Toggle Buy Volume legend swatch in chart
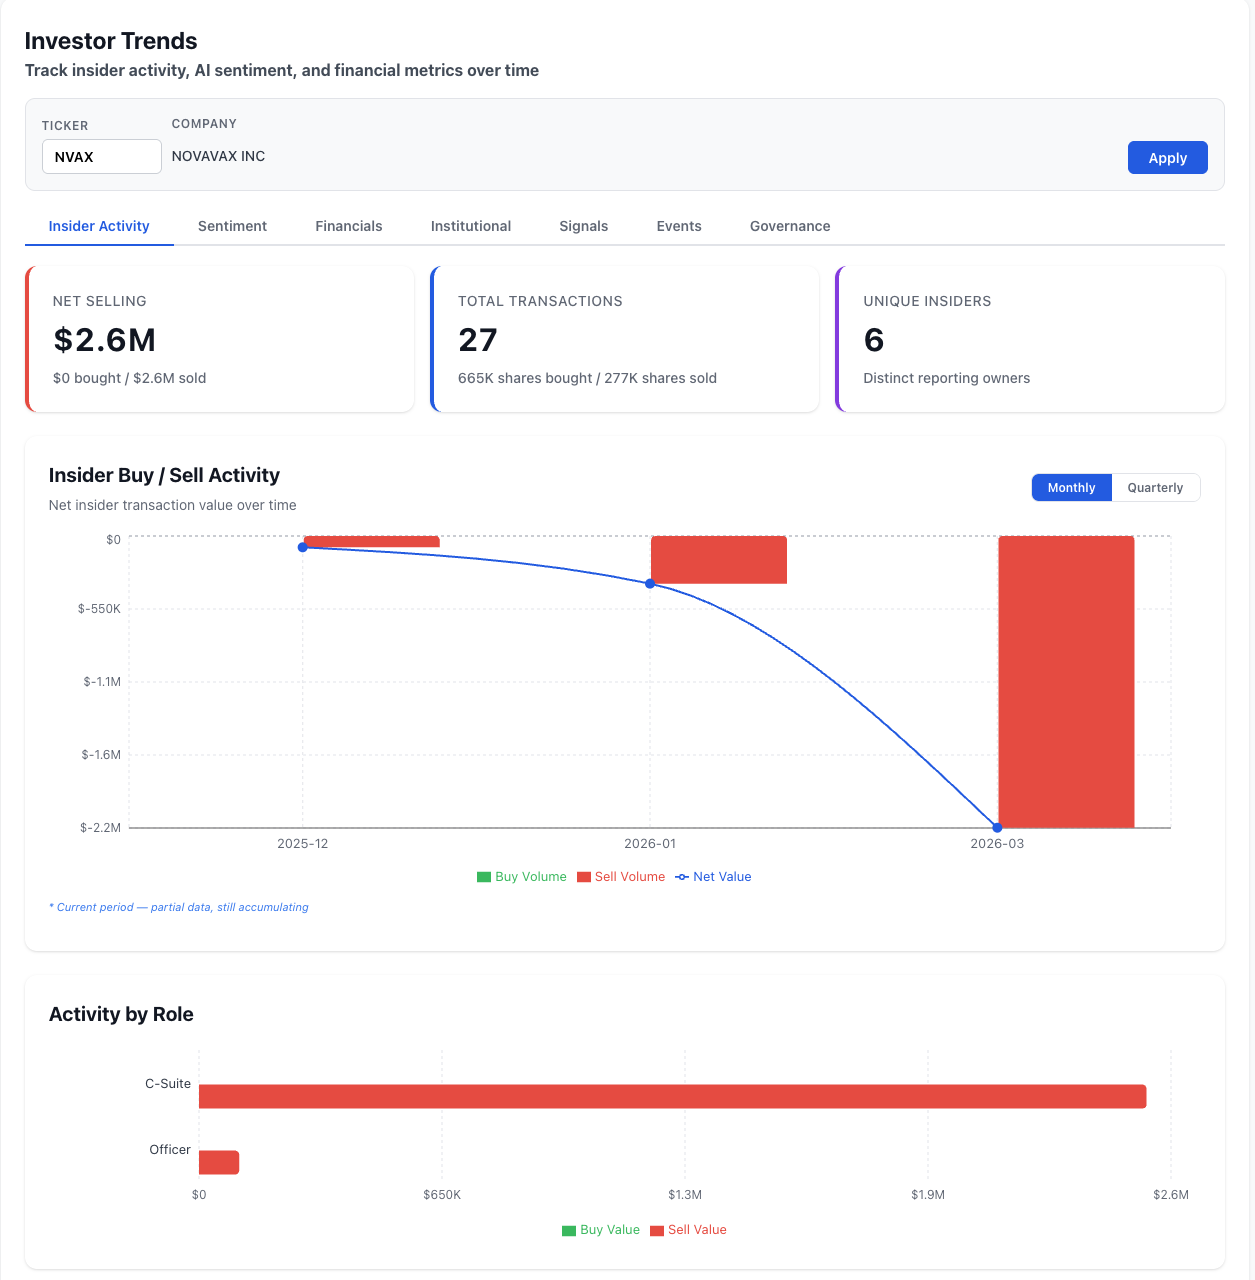Viewport: 1255px width, 1280px height. (x=485, y=878)
